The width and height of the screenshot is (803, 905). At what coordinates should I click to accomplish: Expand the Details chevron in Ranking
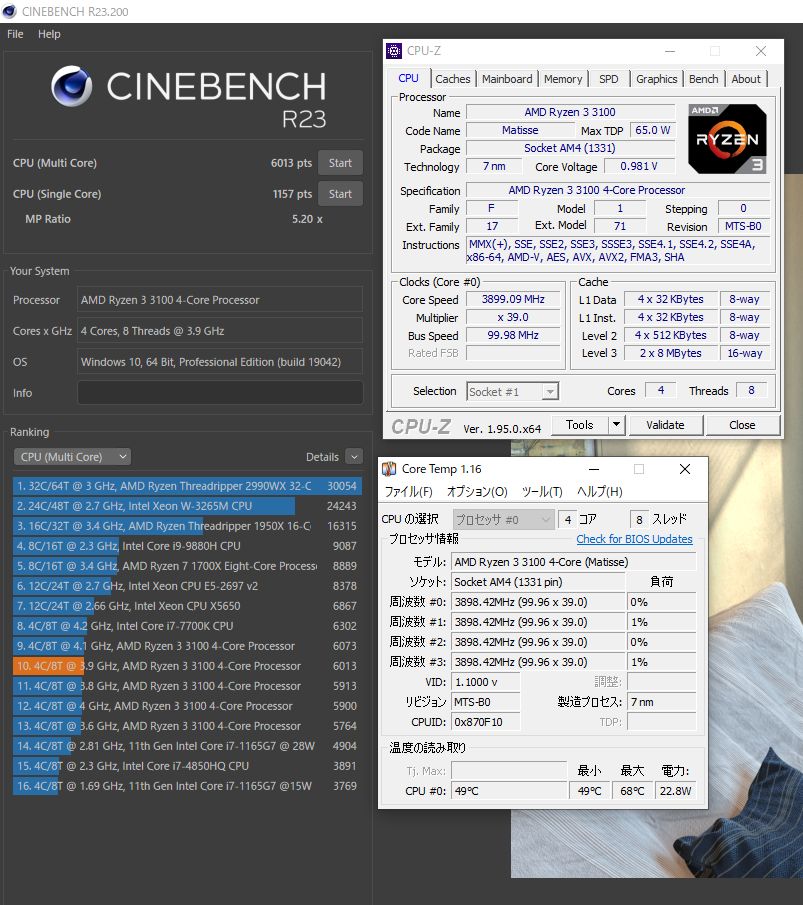tap(354, 457)
